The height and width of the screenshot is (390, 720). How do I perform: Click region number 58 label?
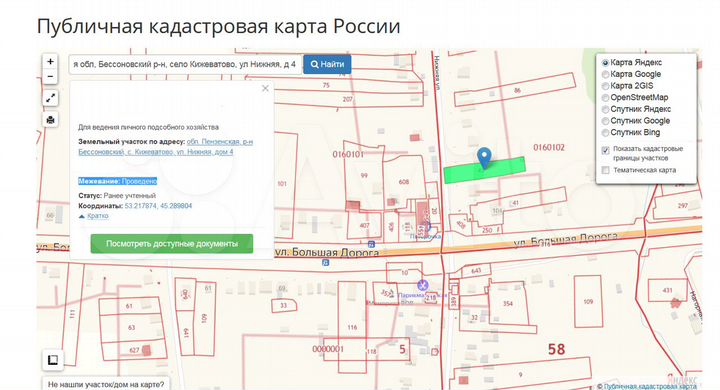click(556, 349)
